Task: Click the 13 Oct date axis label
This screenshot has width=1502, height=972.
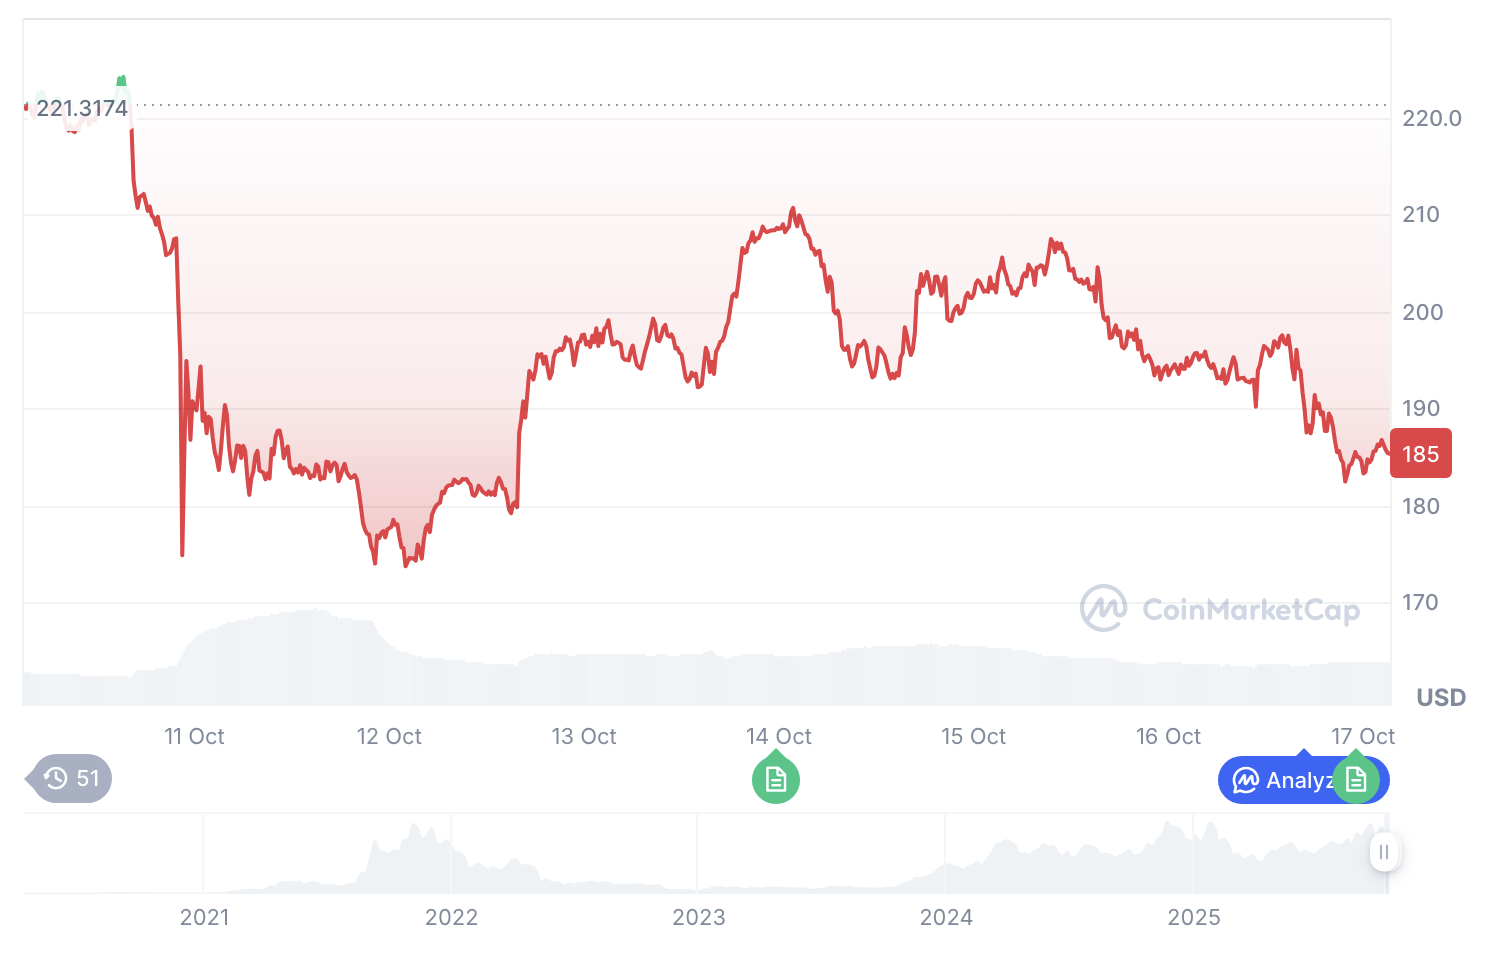Action: (x=584, y=737)
